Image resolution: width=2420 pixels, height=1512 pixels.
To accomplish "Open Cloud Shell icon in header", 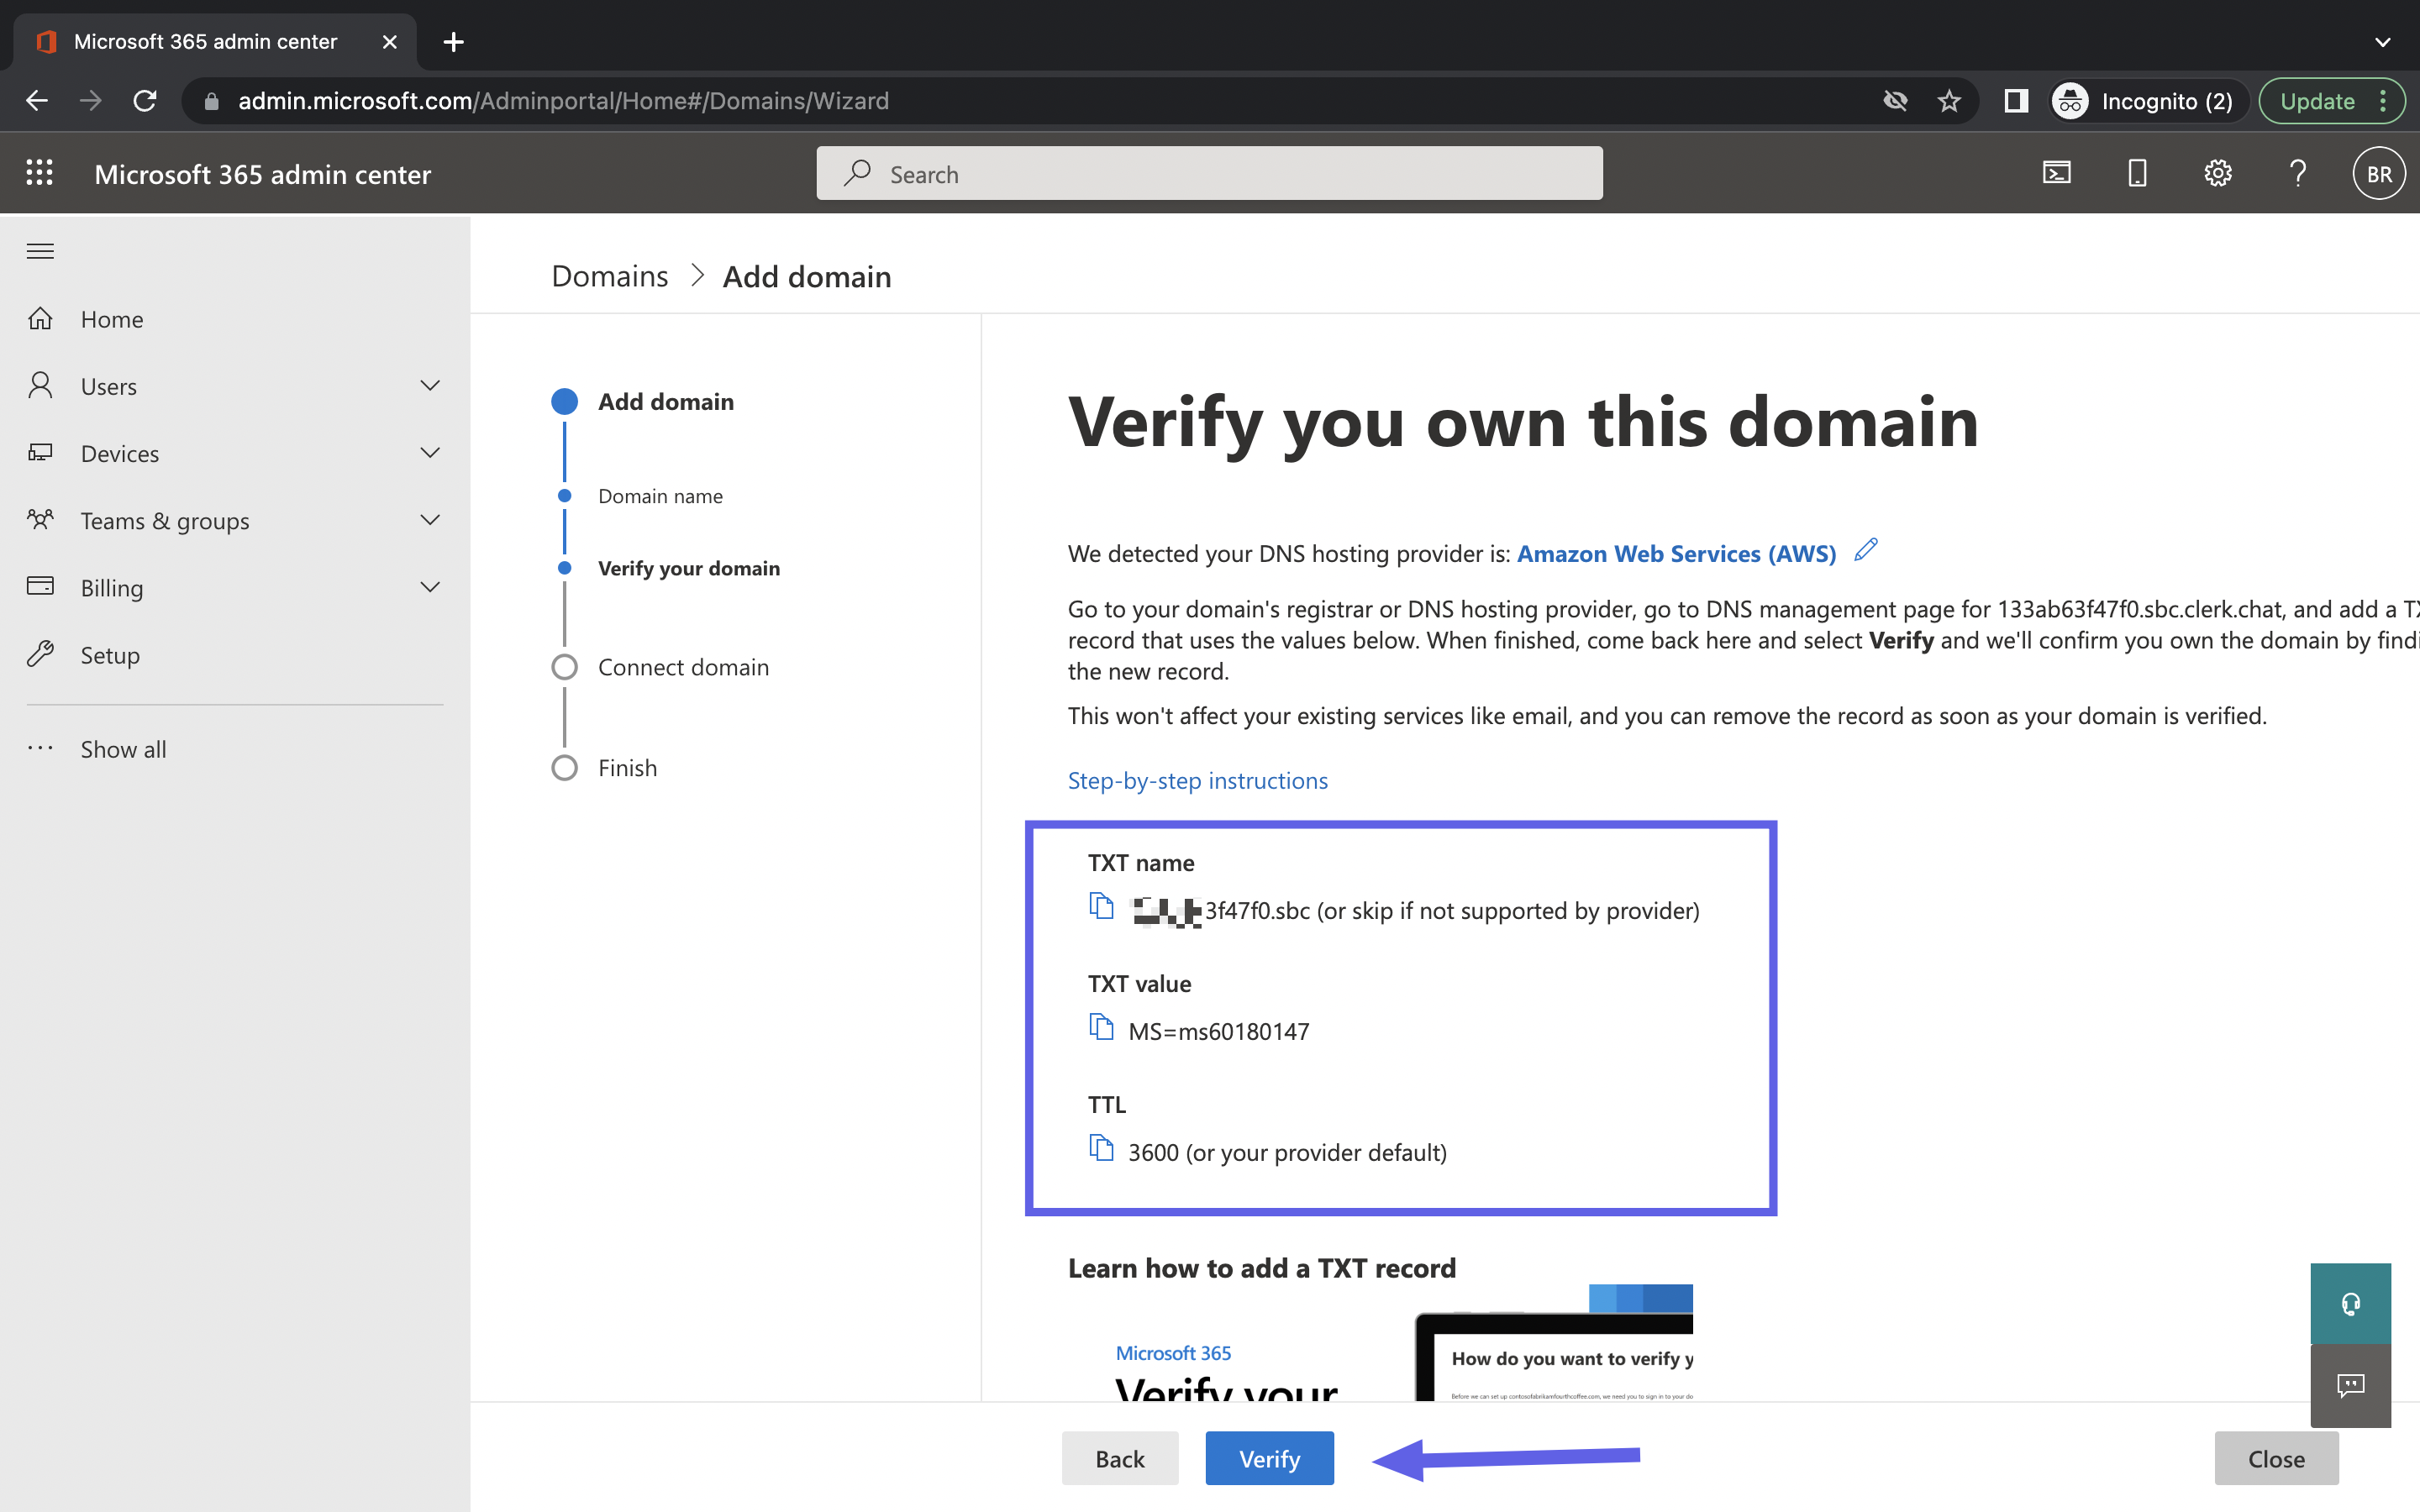I will coord(2057,173).
